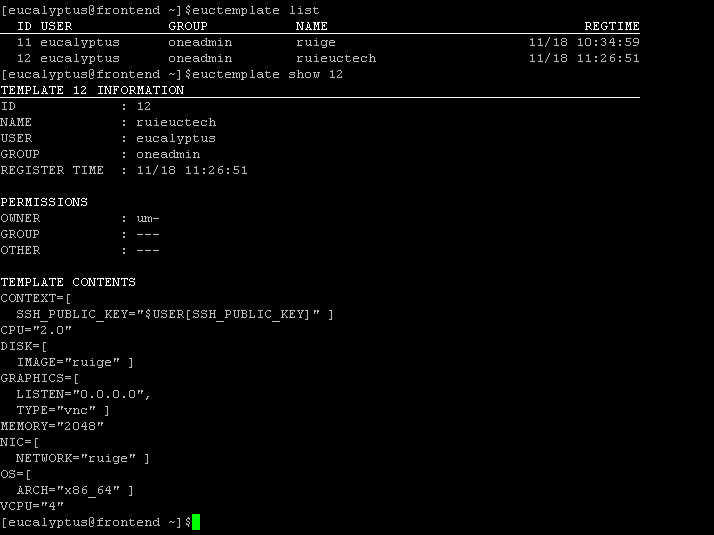Click the 'CPU="2.0"' line
Screen dimensions: 714x535
coord(36,330)
